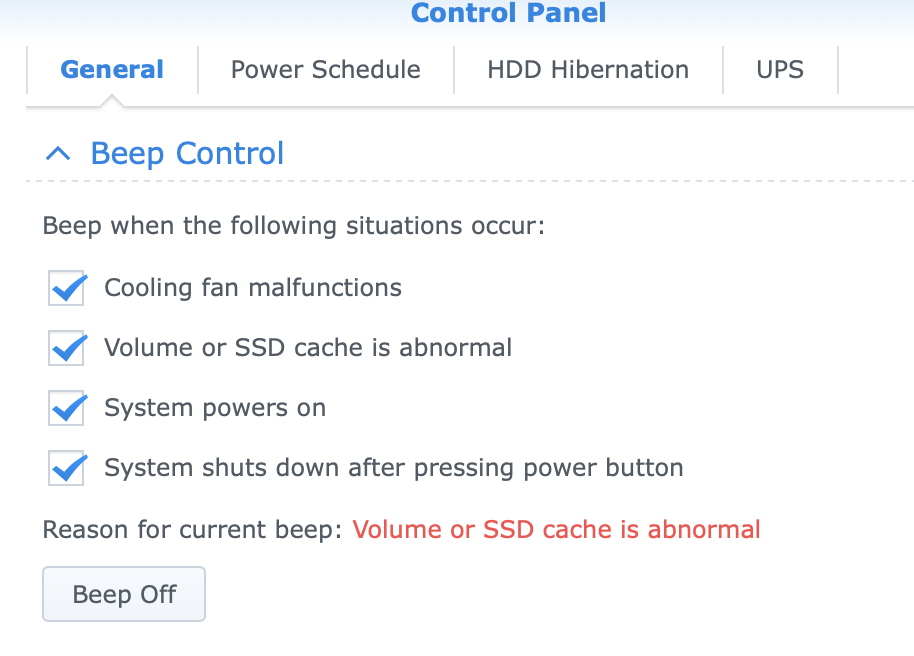Click the Beep when situations occur description
Screen dimensions: 914x656
tap(293, 225)
